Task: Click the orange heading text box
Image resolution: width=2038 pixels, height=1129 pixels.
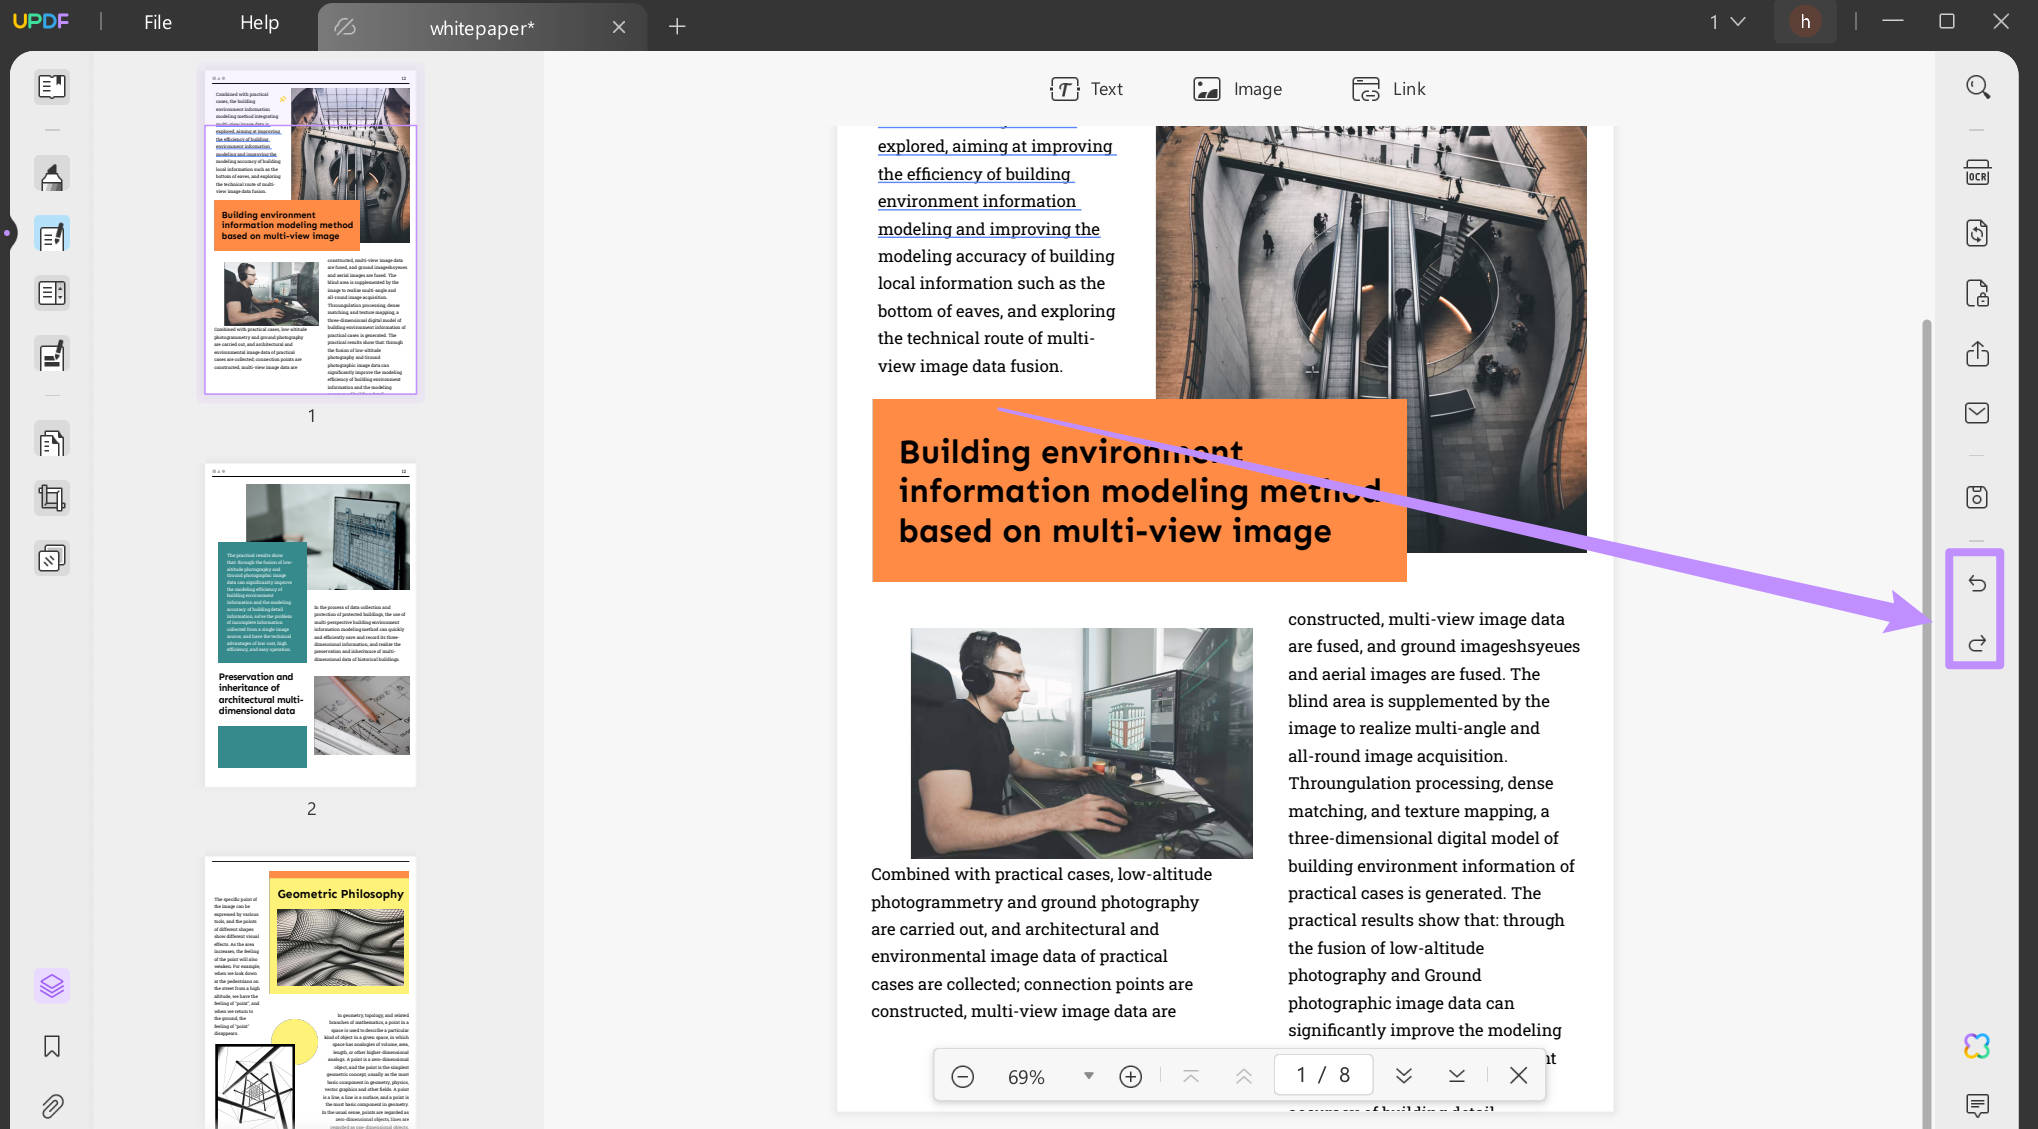Action: [1139, 490]
